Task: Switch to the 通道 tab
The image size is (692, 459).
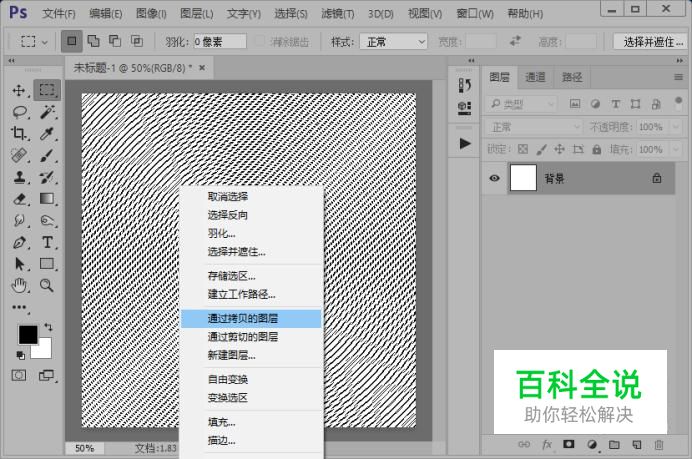Action: [535, 77]
